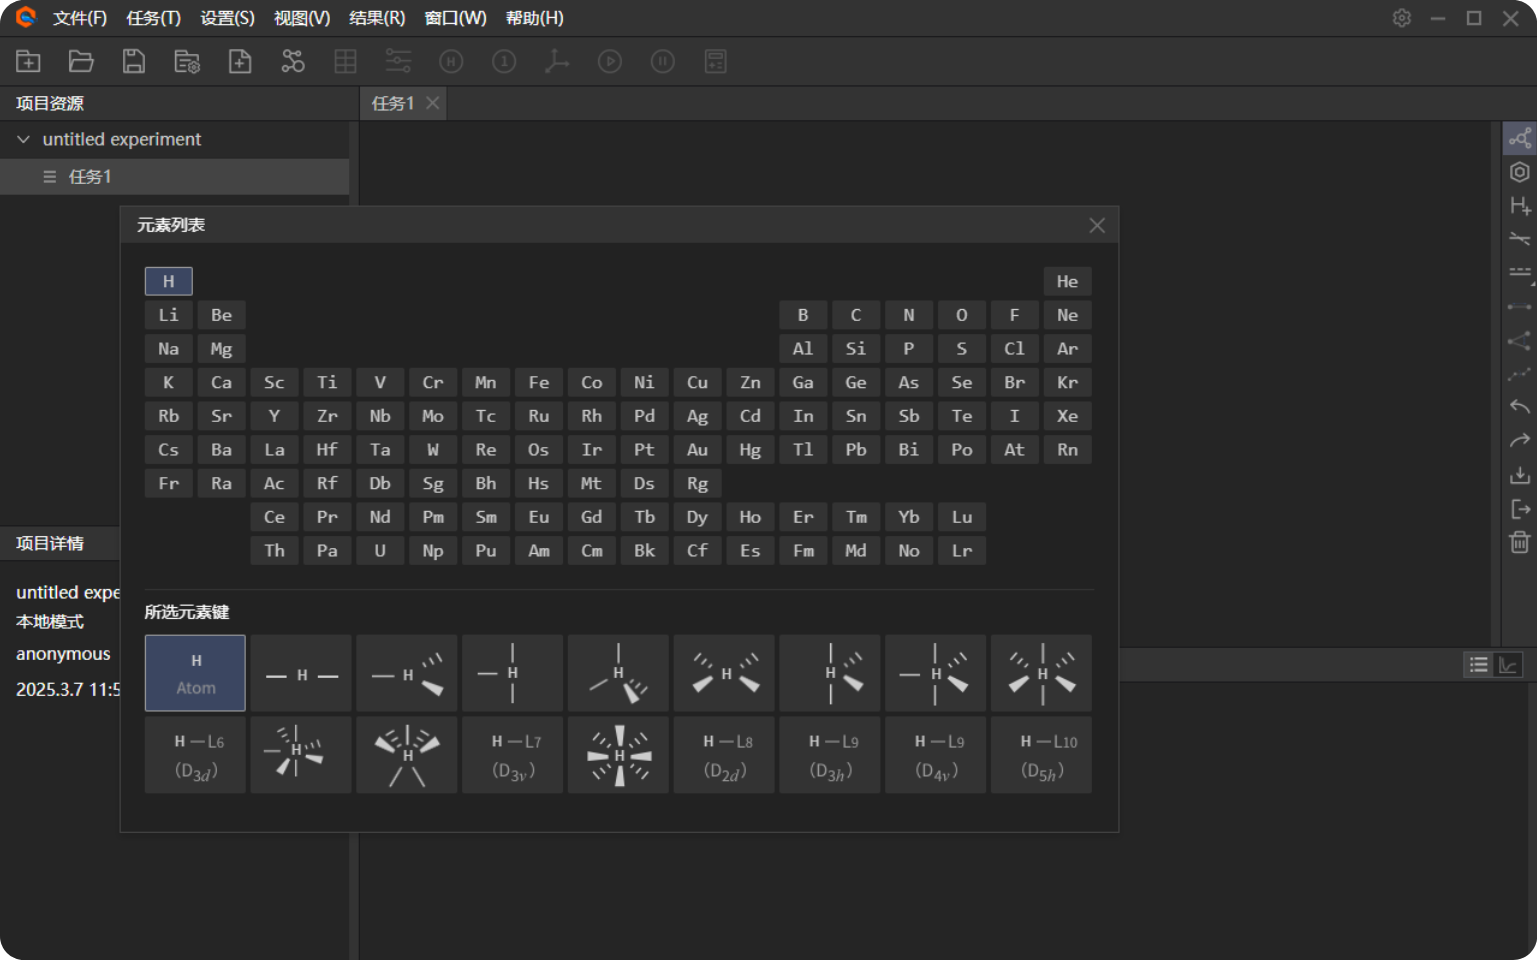1537x960 pixels.
Task: Click the hexagon ring tool in right sidebar
Action: pos(1519,172)
